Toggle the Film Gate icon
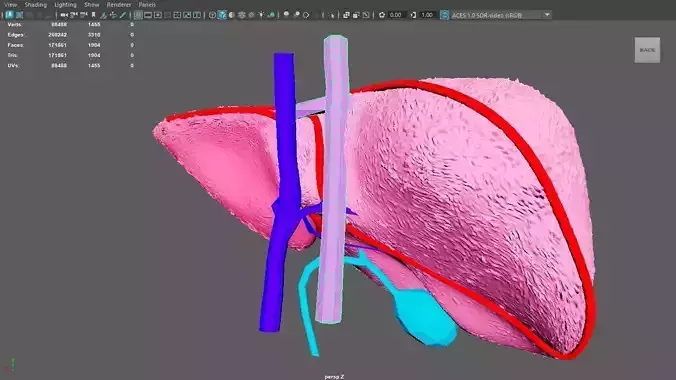 pyautogui.click(x=148, y=15)
